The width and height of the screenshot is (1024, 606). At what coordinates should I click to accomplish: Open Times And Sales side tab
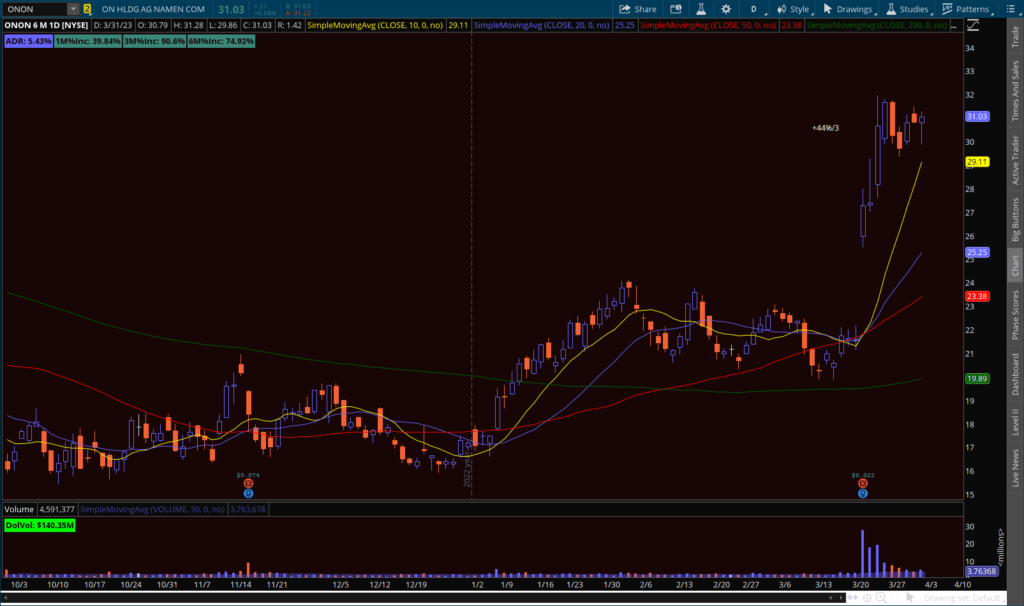point(1015,91)
